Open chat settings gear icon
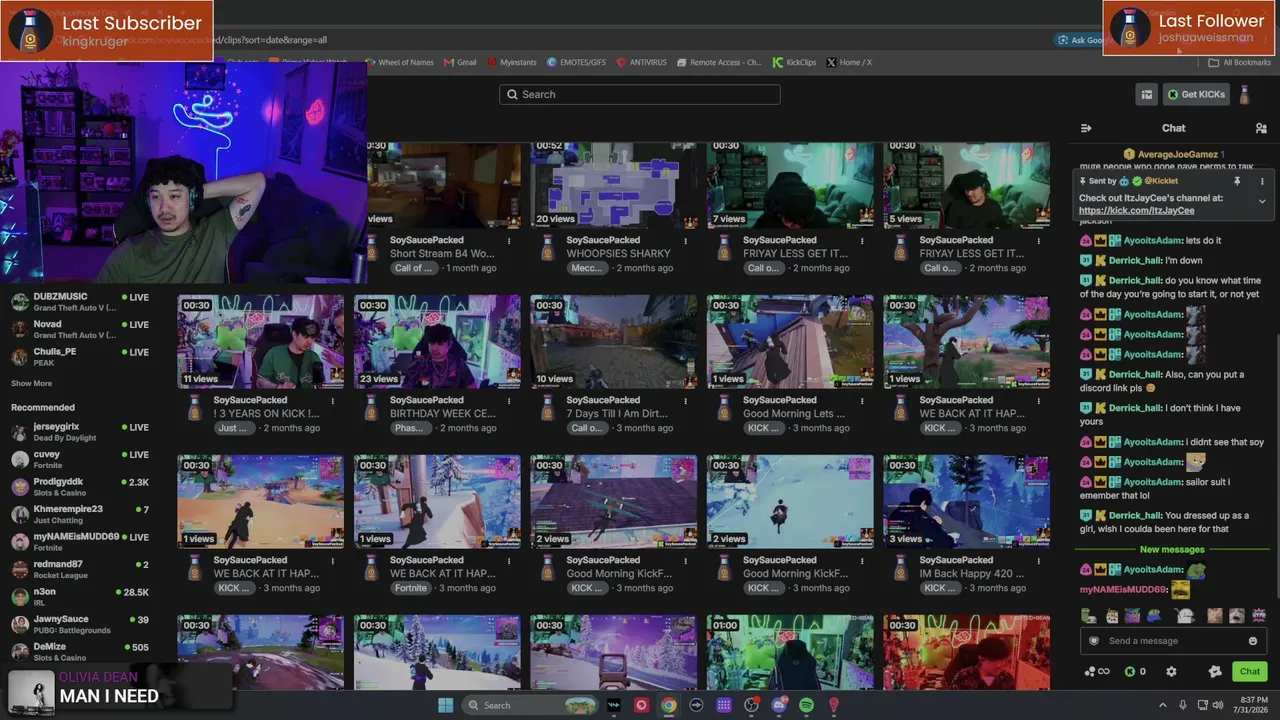The image size is (1280, 720). pos(1172,672)
